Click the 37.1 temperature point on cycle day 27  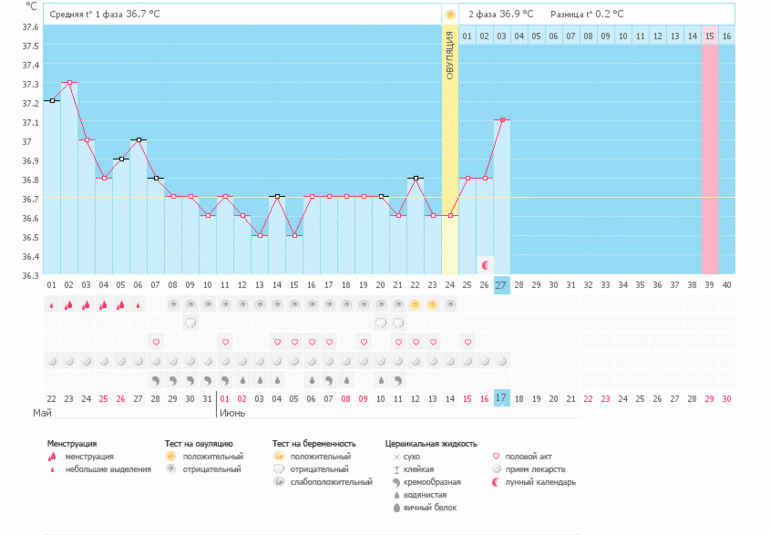(x=502, y=120)
